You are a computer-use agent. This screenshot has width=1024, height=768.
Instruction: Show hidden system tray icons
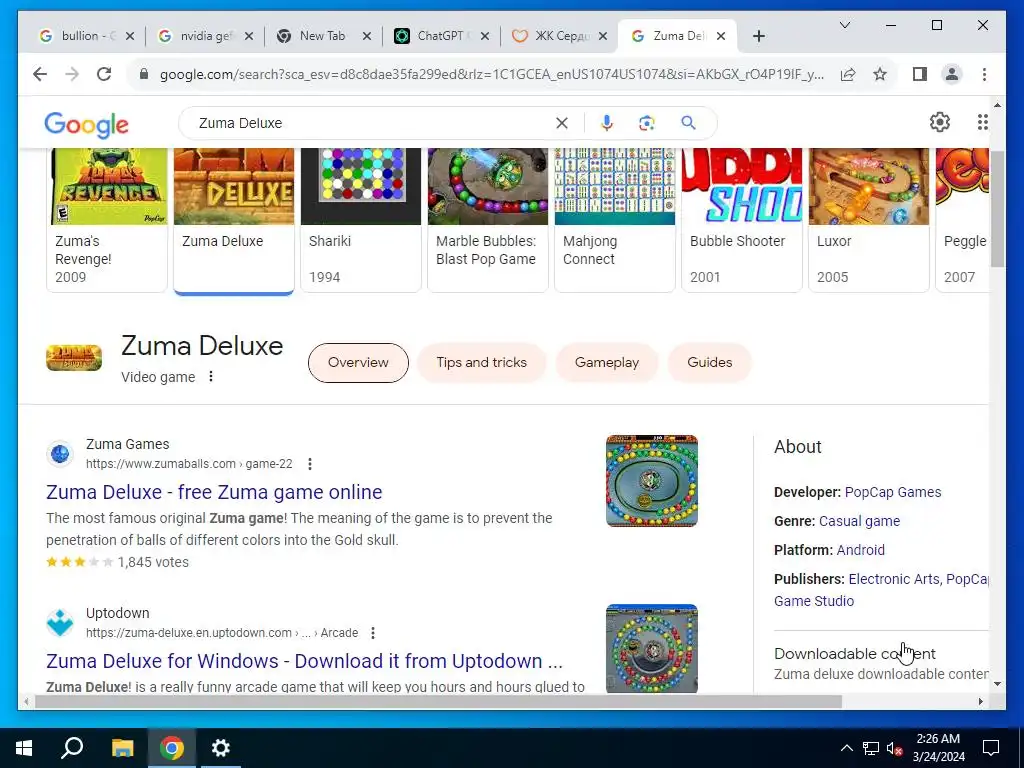pyautogui.click(x=846, y=748)
